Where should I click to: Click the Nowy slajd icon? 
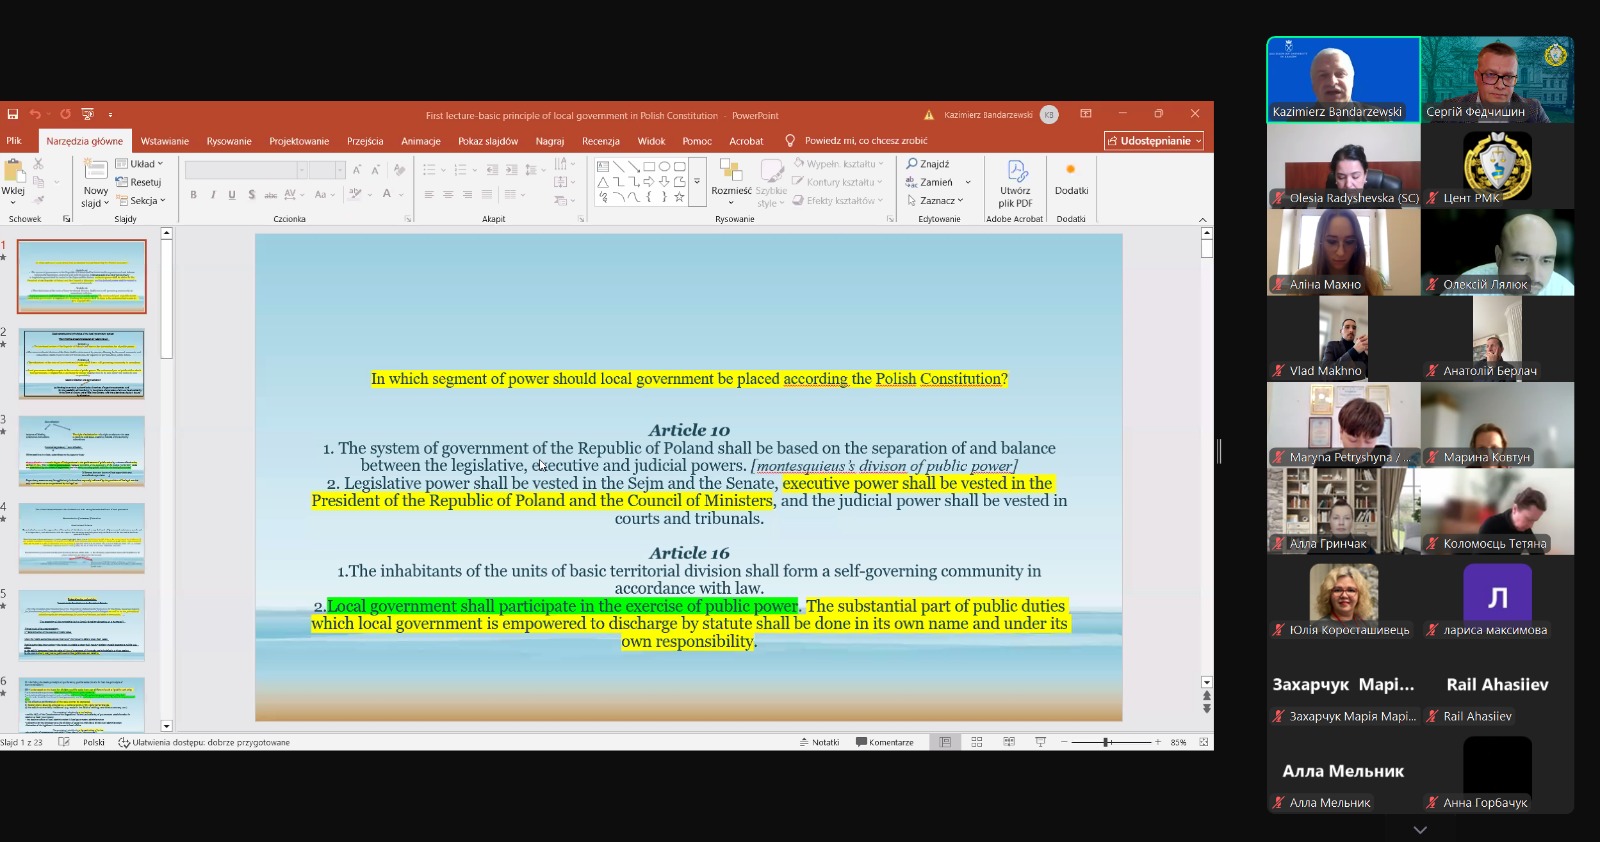click(96, 172)
